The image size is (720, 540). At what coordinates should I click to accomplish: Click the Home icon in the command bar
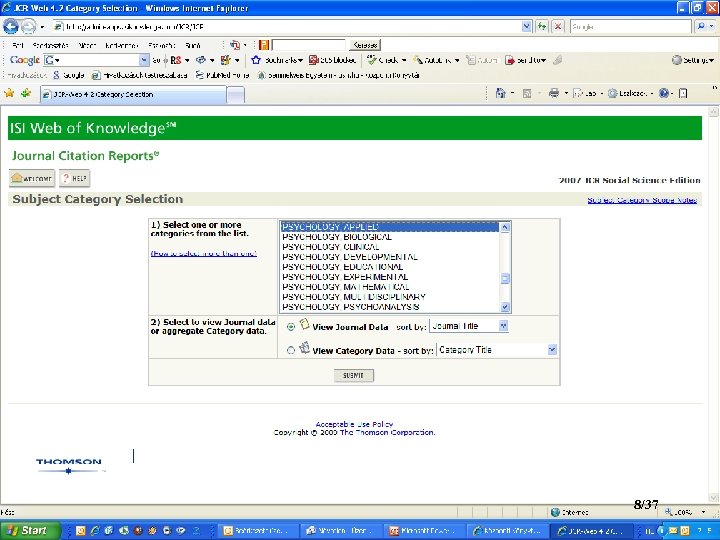[500, 93]
